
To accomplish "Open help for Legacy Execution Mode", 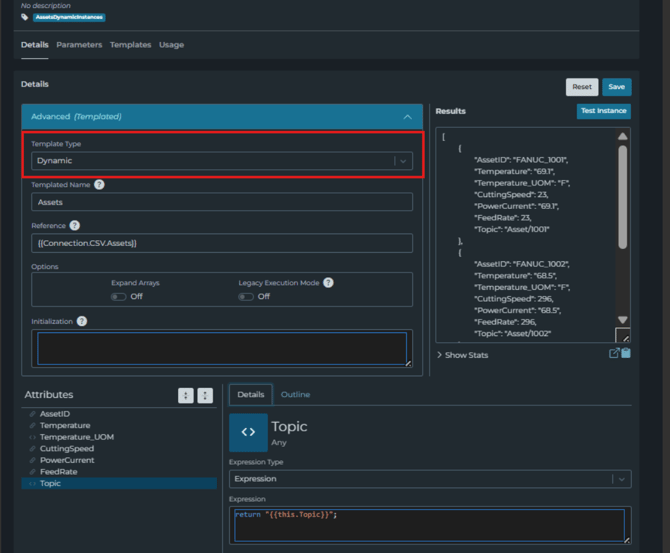I will tap(328, 283).
